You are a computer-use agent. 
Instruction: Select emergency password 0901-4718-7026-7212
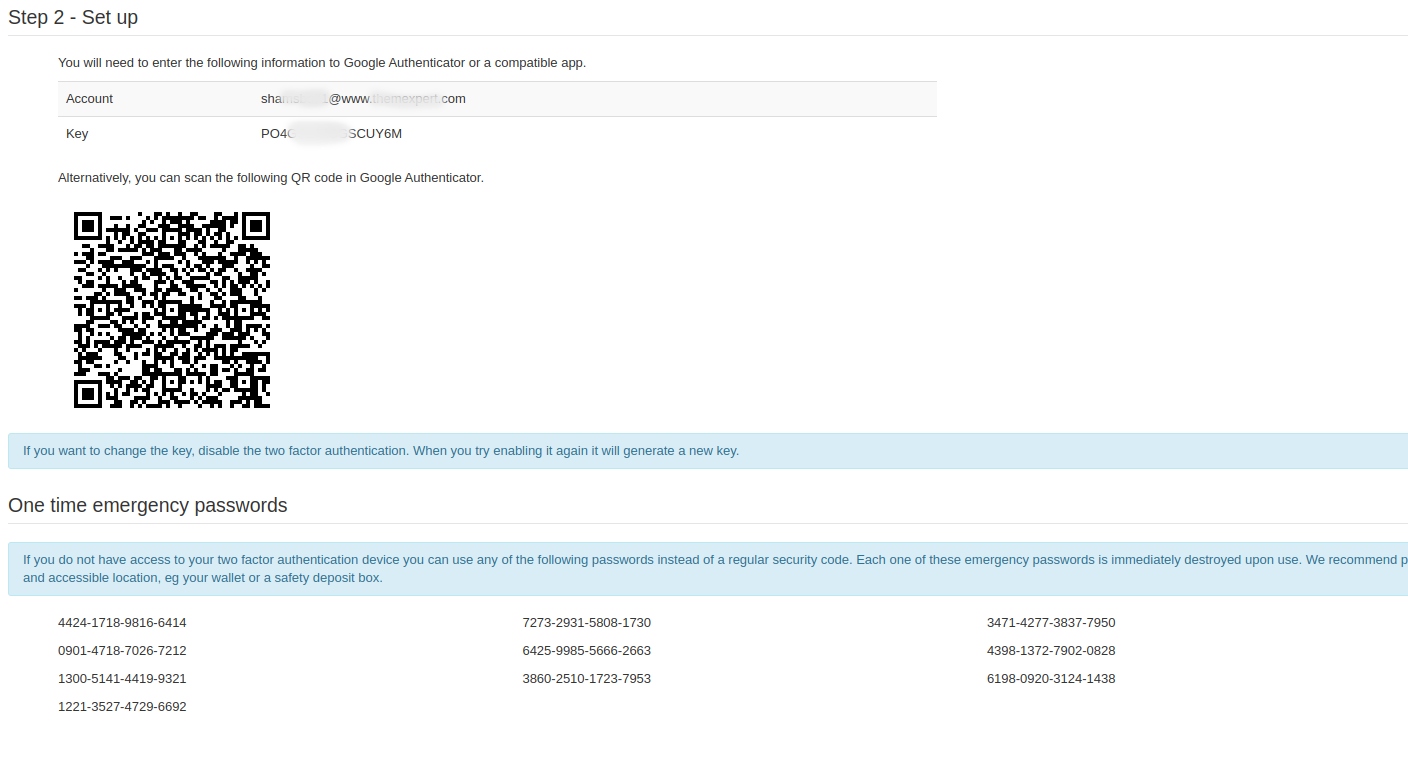pos(122,650)
